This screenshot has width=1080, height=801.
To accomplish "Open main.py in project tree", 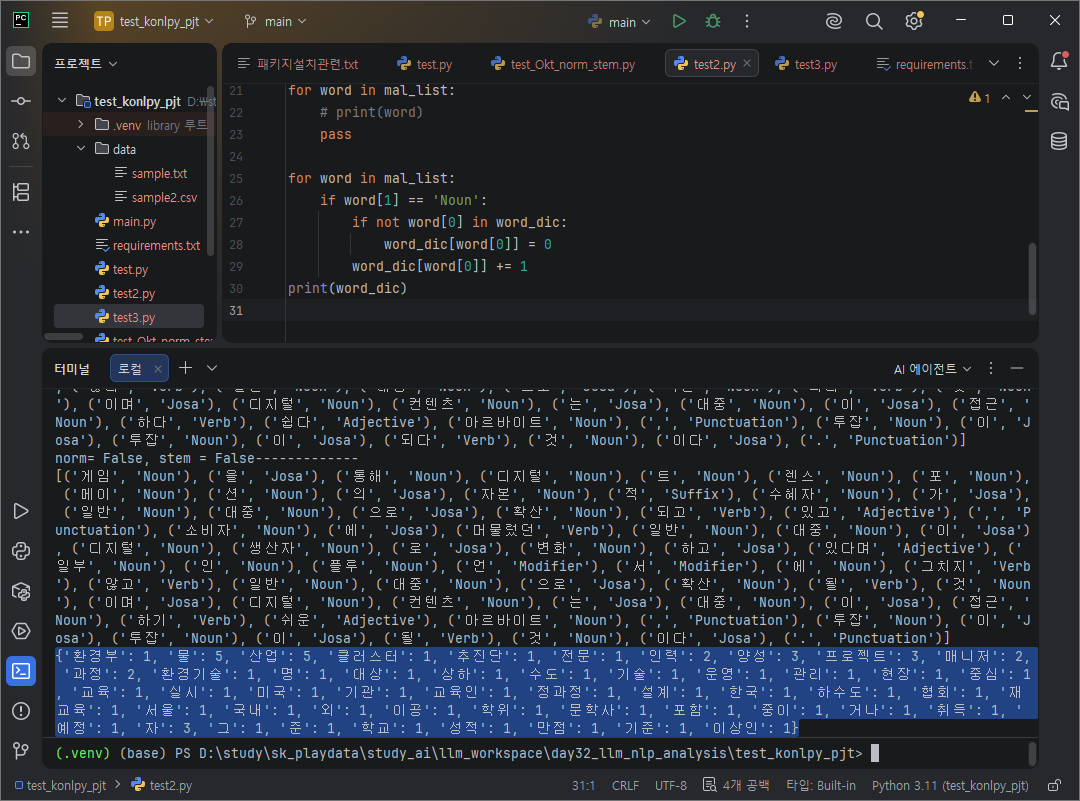I will [x=134, y=221].
